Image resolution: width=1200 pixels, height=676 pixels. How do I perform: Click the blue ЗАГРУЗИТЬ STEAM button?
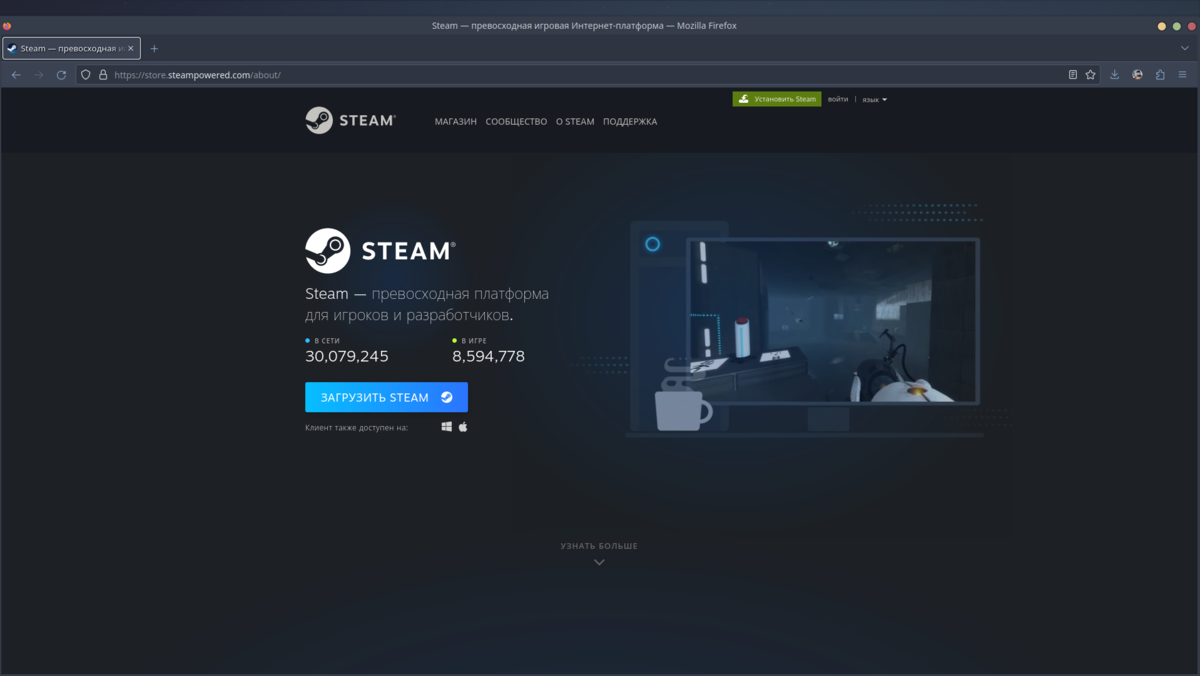[x=386, y=397]
